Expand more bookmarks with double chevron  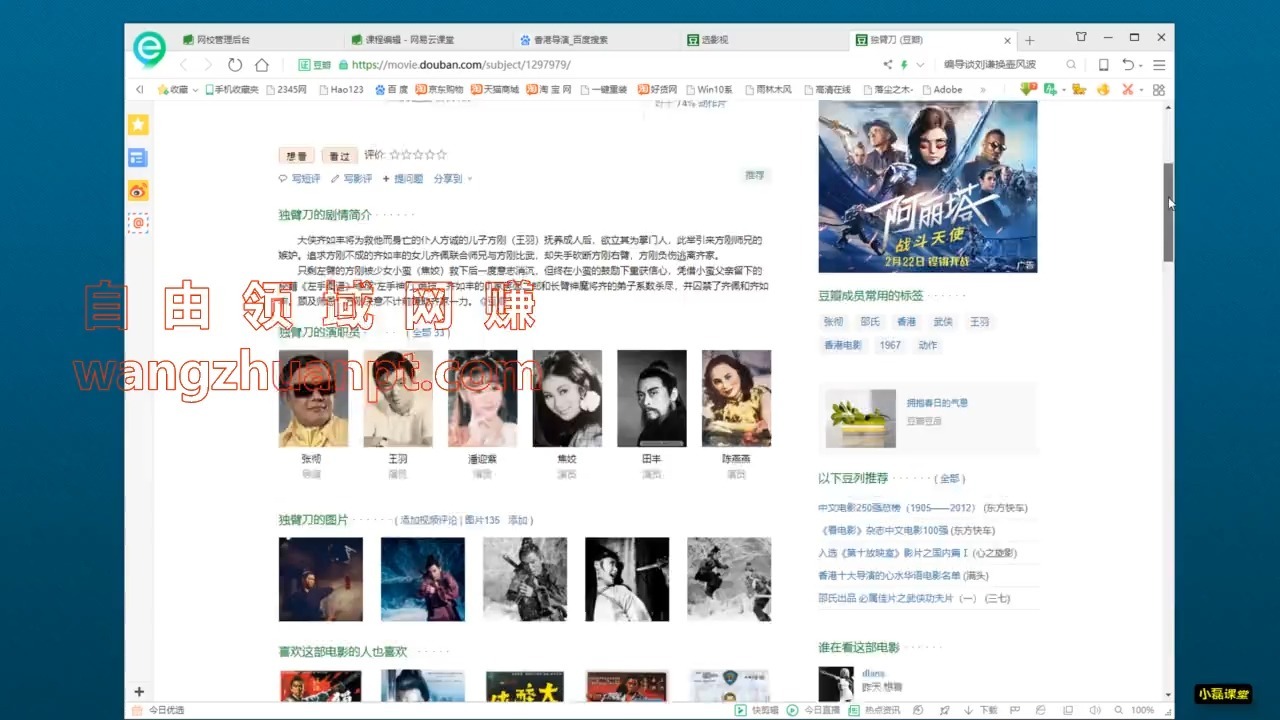(x=983, y=89)
